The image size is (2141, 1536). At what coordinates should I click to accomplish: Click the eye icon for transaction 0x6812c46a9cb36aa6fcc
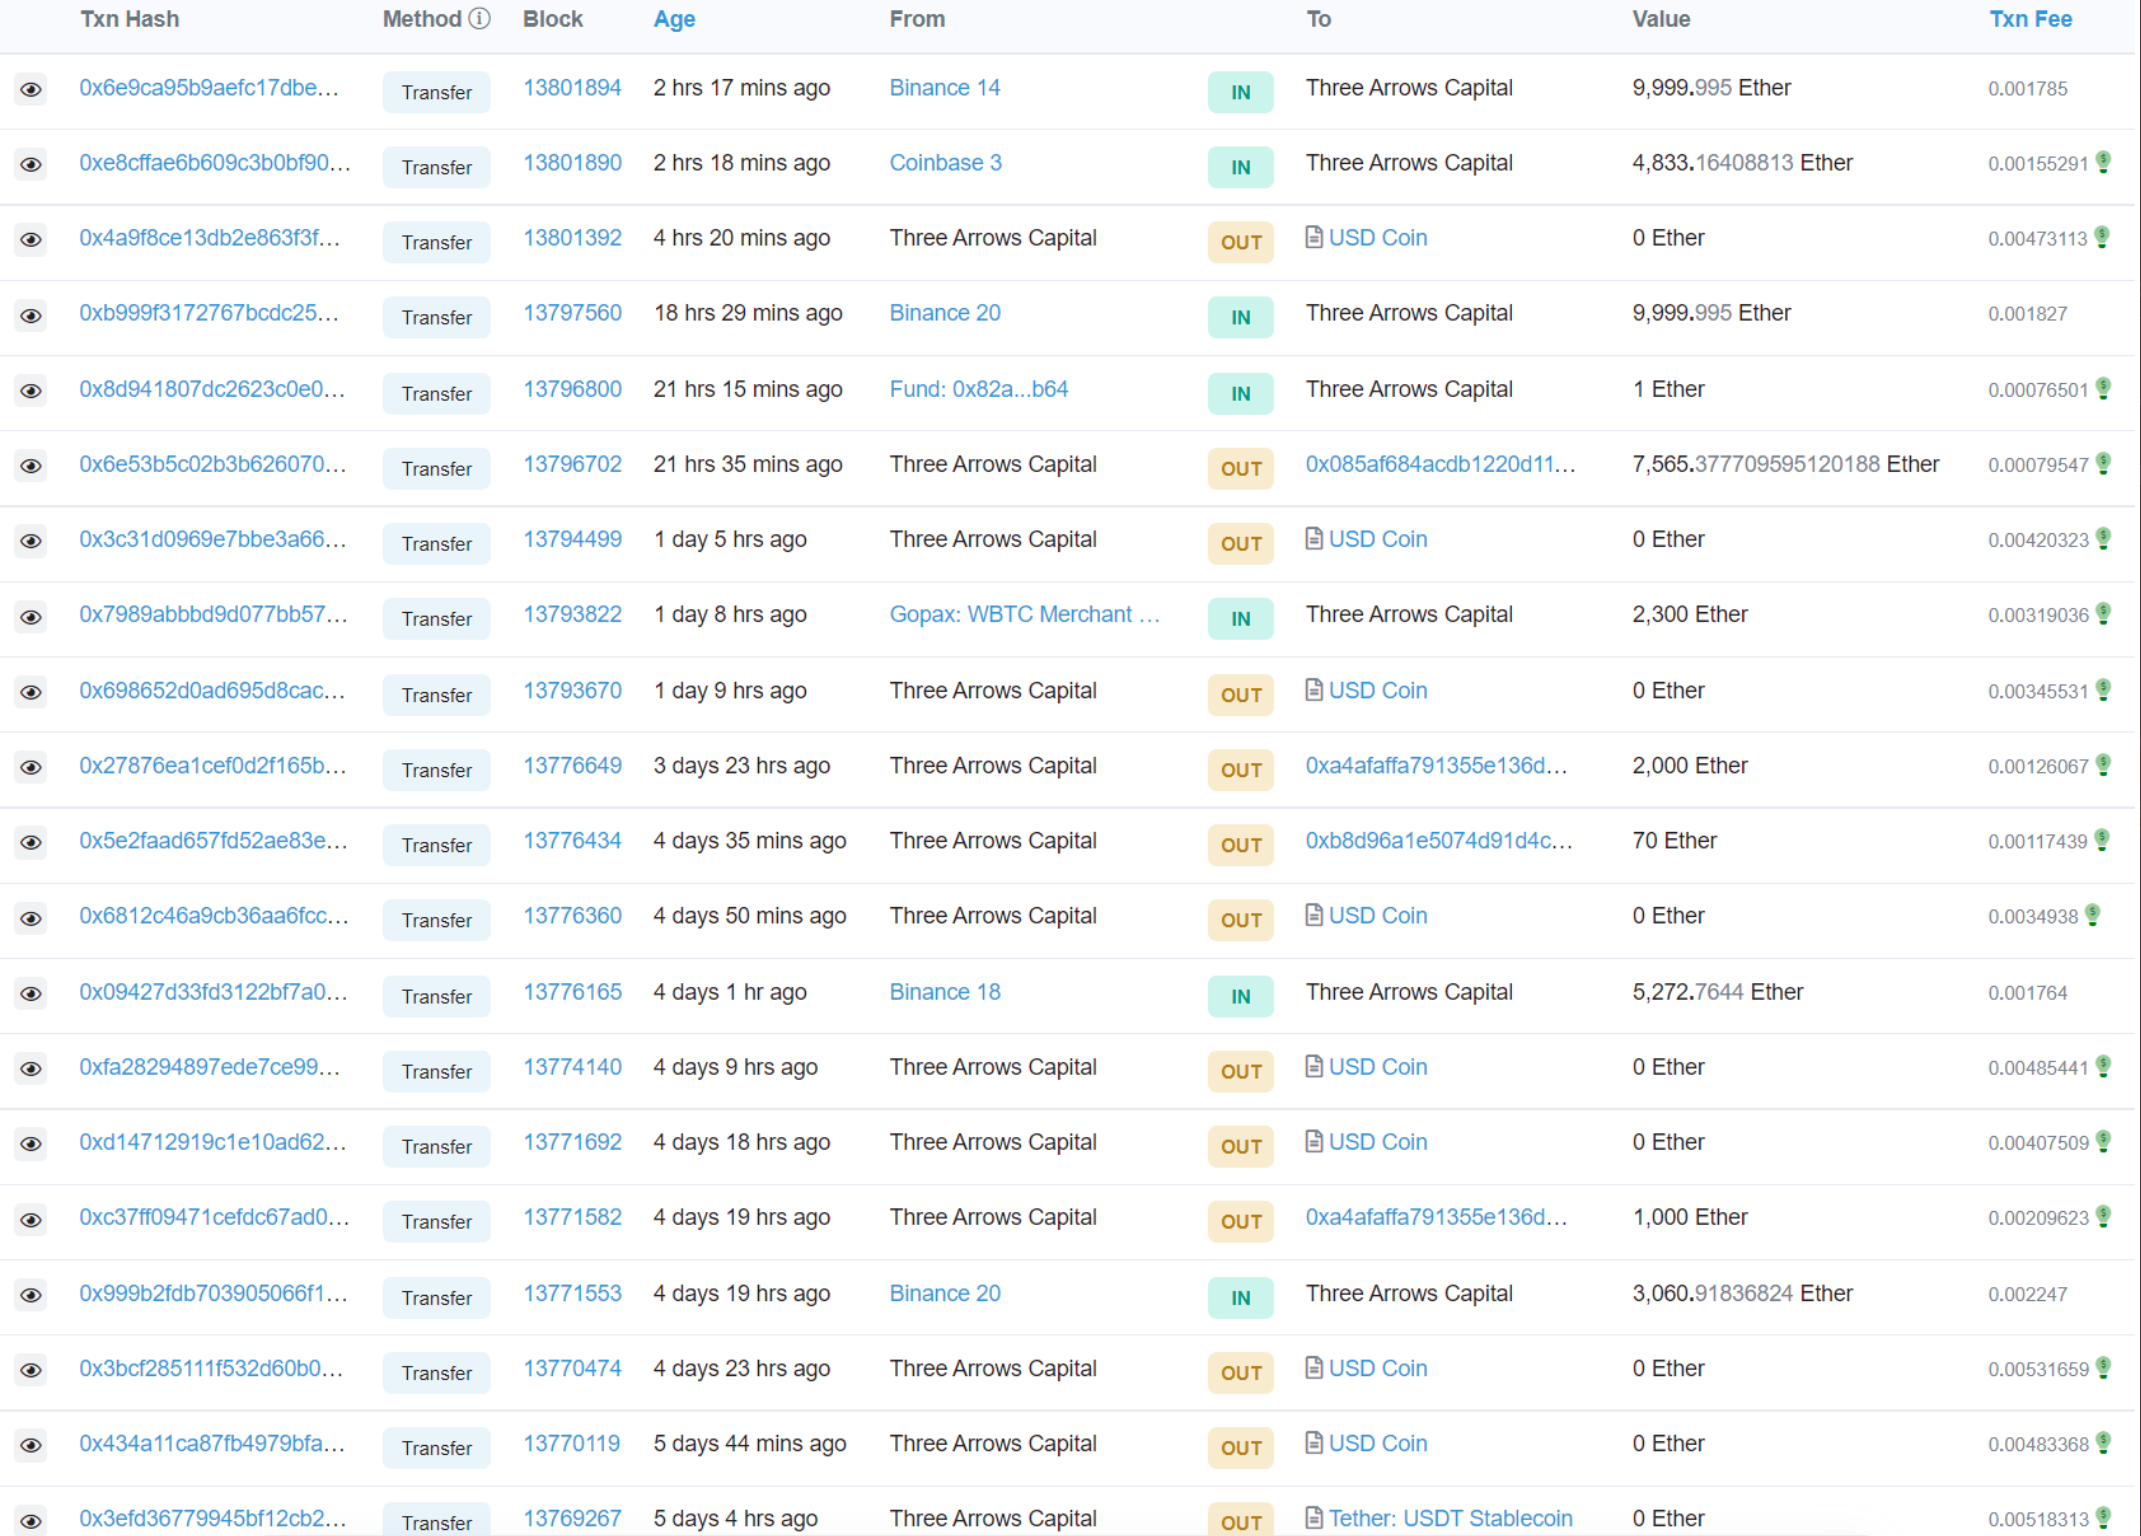pos(31,918)
